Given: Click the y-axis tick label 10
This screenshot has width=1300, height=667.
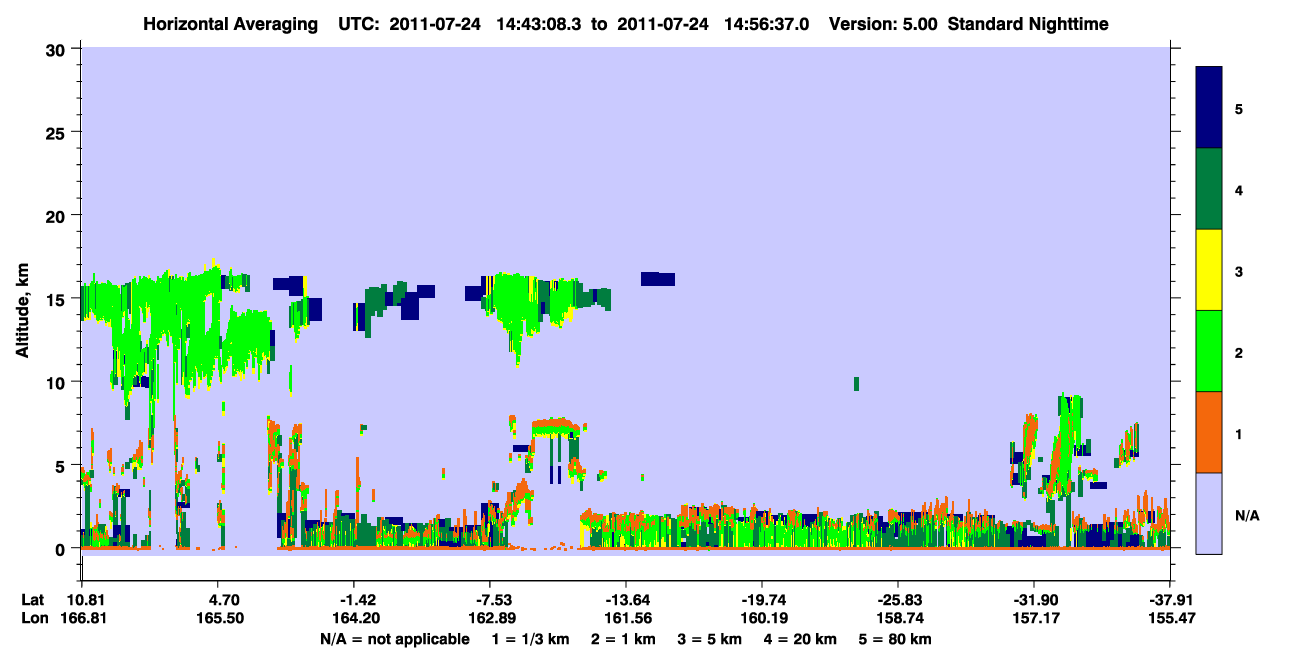Looking at the screenshot, I should point(58,382).
